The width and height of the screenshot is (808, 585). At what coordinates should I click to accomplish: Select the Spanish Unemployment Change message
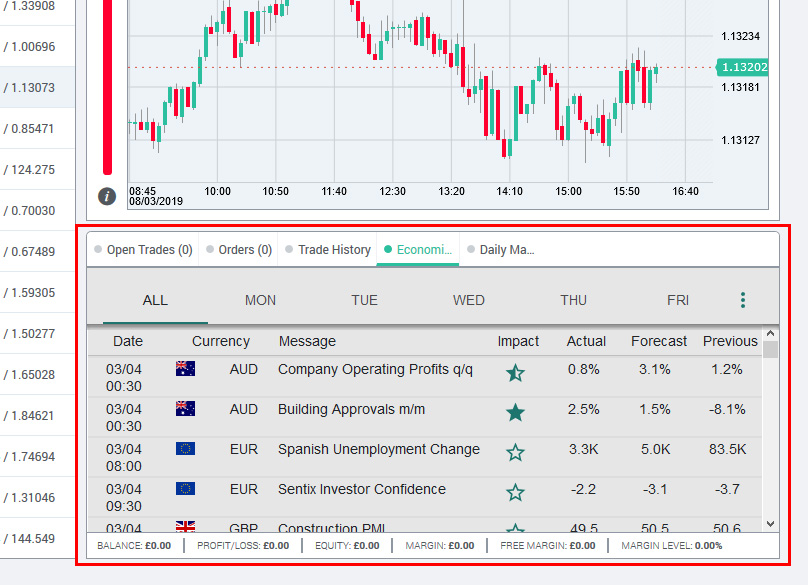(x=379, y=449)
